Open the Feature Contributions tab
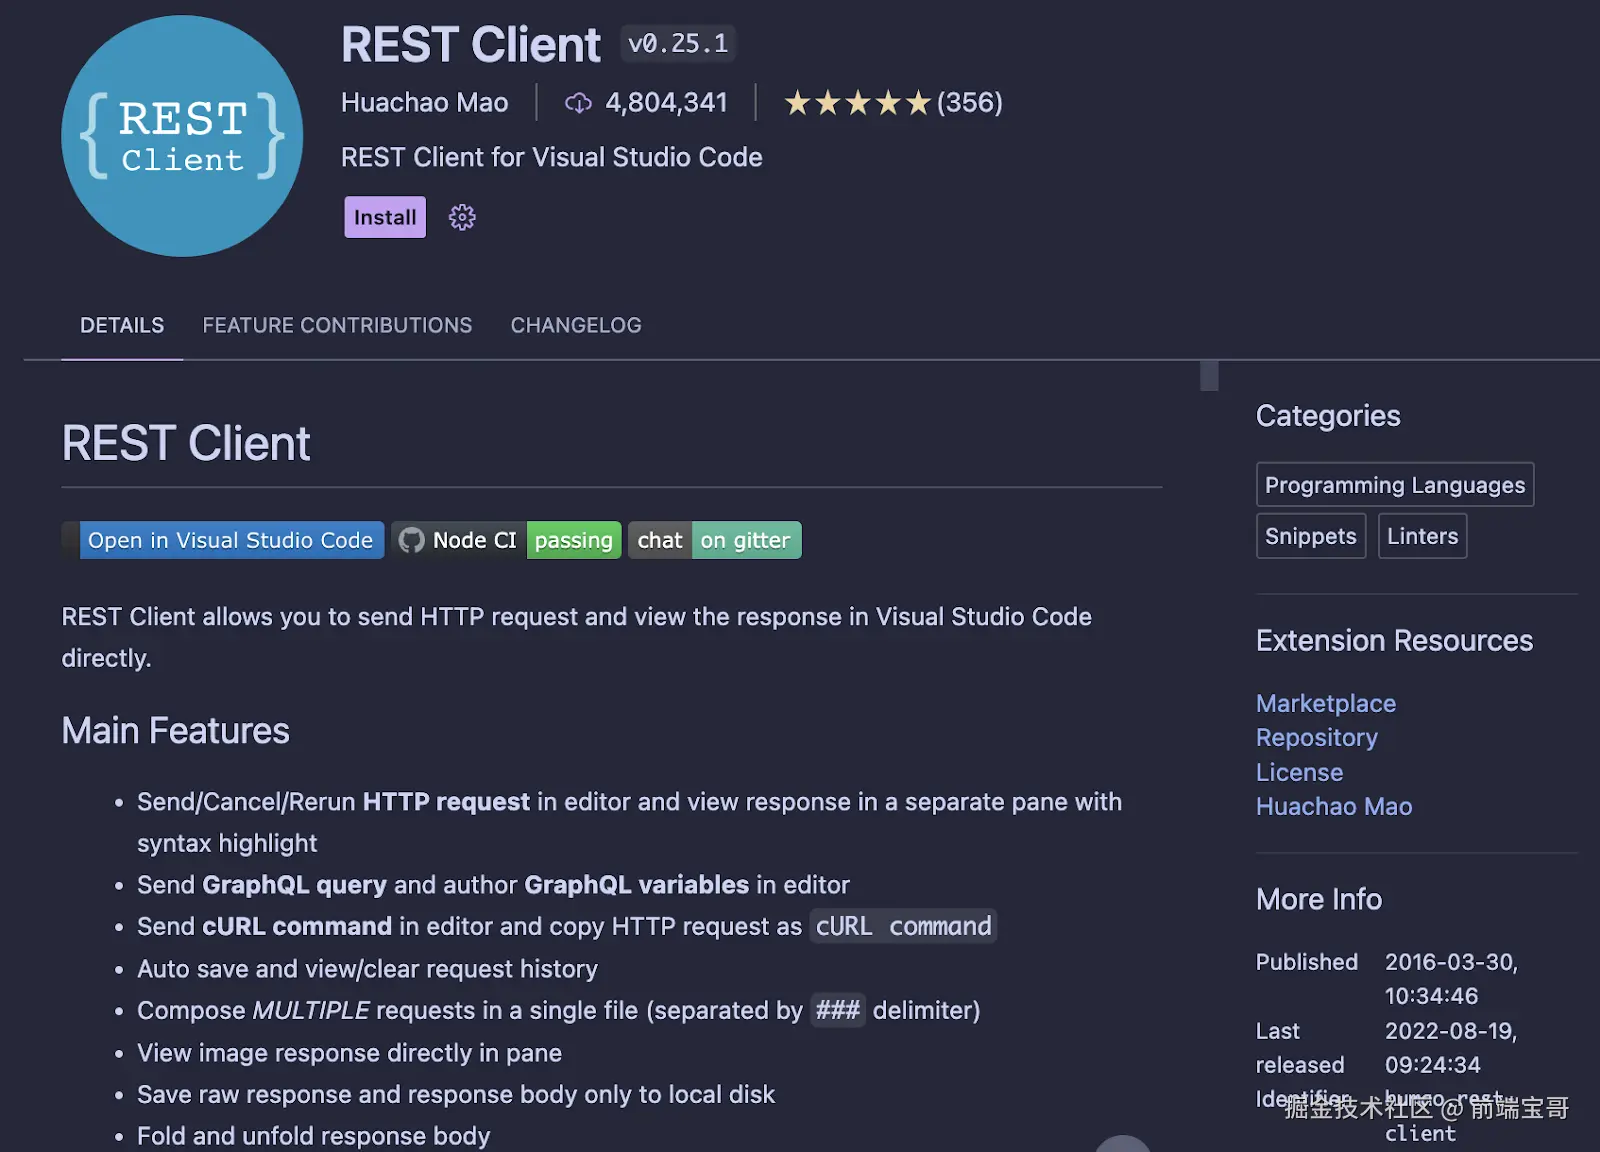Screen dimensions: 1600x1152 click(x=337, y=325)
